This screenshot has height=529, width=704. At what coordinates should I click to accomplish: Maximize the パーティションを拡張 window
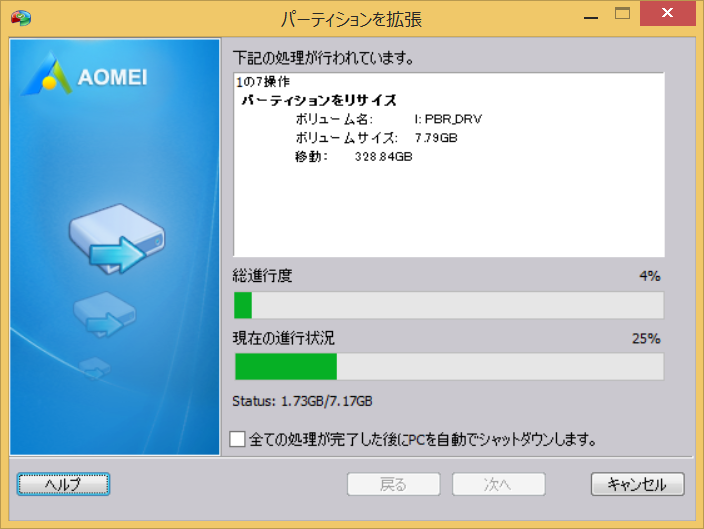(622, 13)
